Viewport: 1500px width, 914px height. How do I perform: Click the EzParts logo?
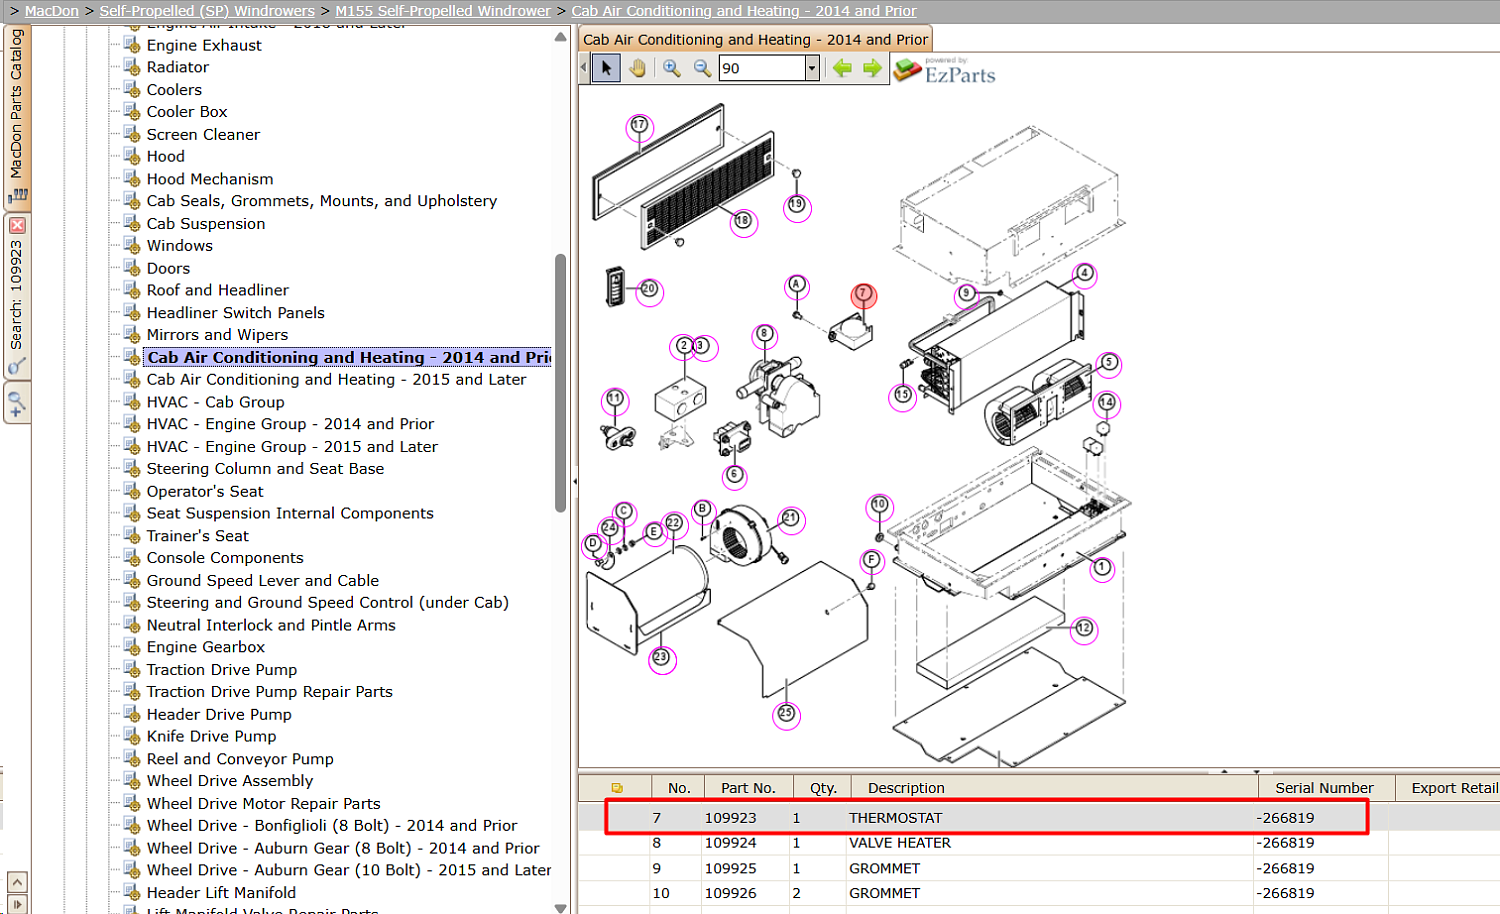tap(945, 70)
